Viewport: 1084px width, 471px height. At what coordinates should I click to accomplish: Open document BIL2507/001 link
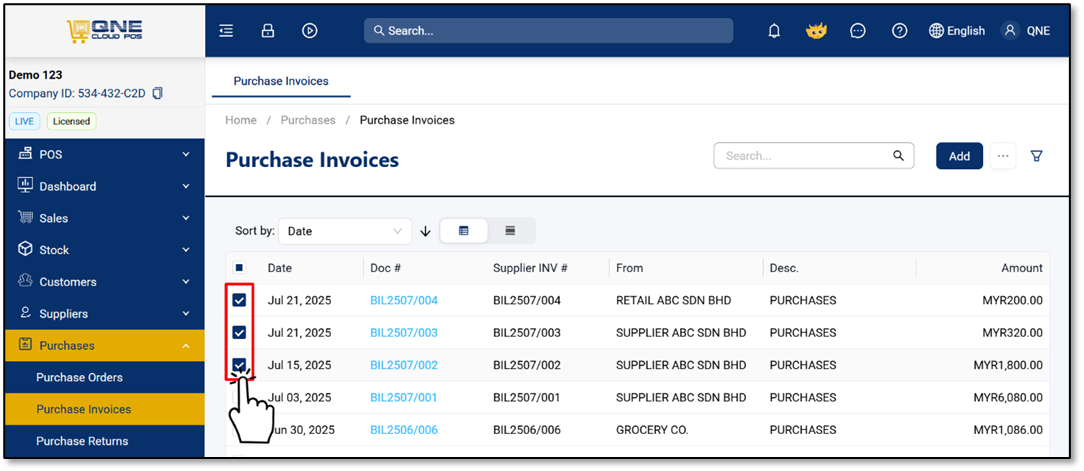coord(404,397)
